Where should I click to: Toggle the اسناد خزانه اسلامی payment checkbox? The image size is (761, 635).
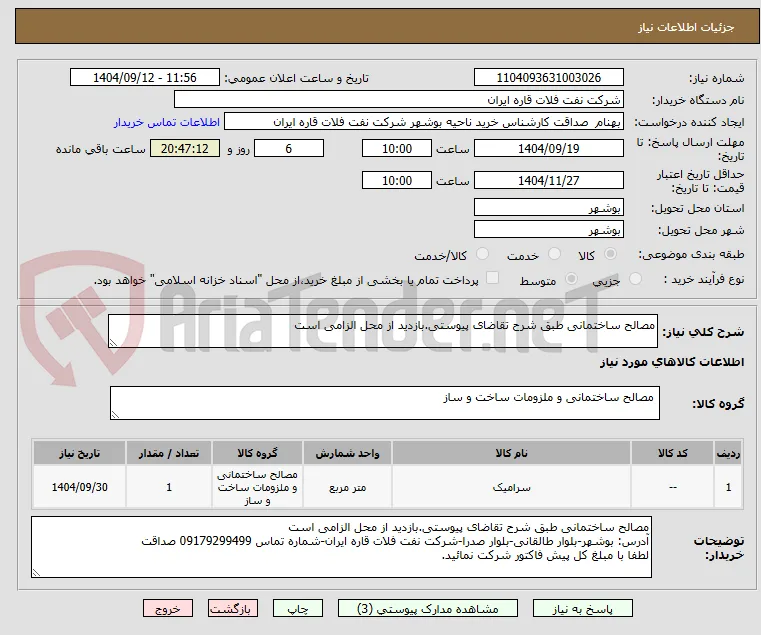[x=493, y=278]
